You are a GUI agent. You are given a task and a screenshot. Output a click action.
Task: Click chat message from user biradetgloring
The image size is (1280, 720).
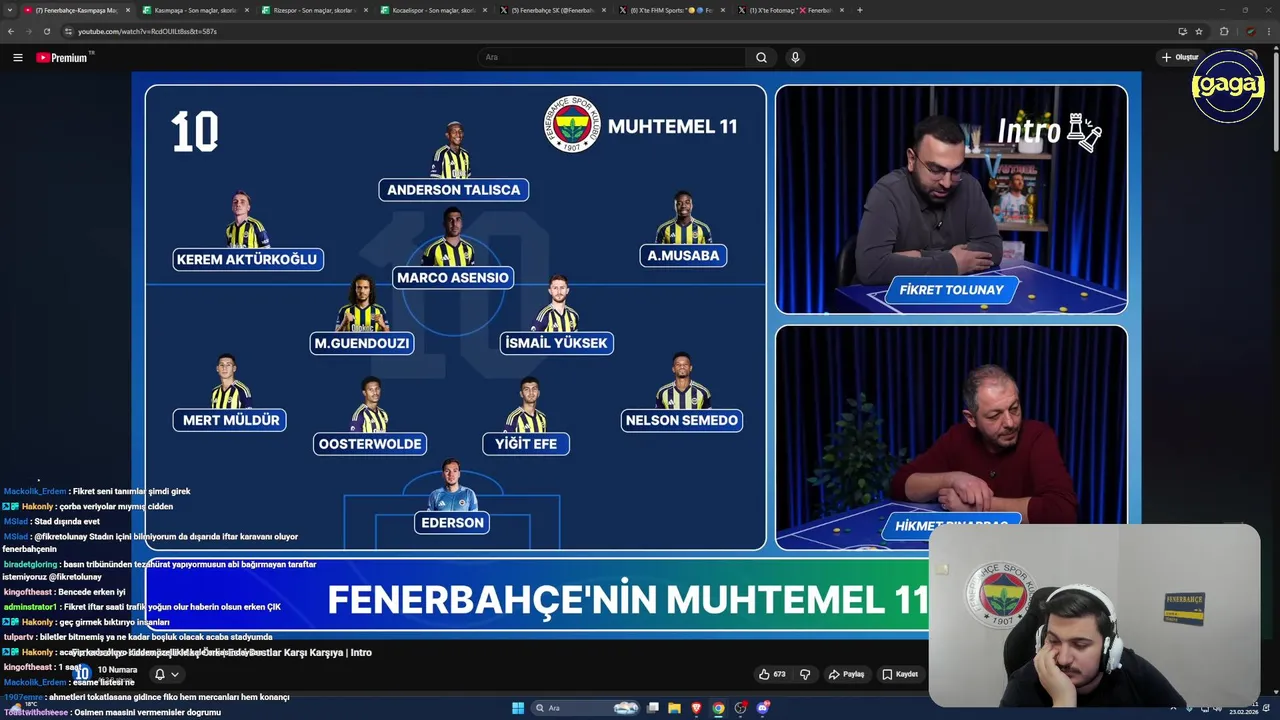[x=159, y=570]
